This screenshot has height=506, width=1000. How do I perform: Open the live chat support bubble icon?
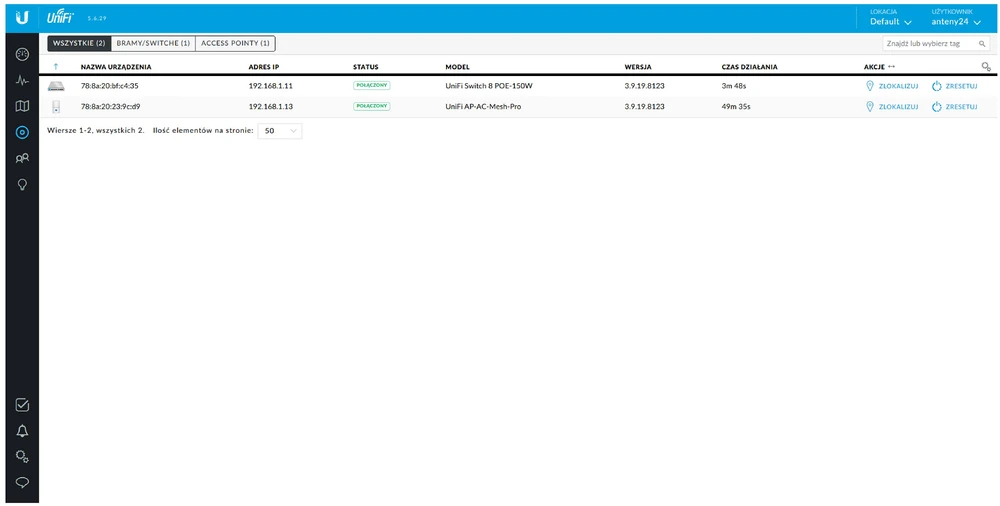[22, 482]
